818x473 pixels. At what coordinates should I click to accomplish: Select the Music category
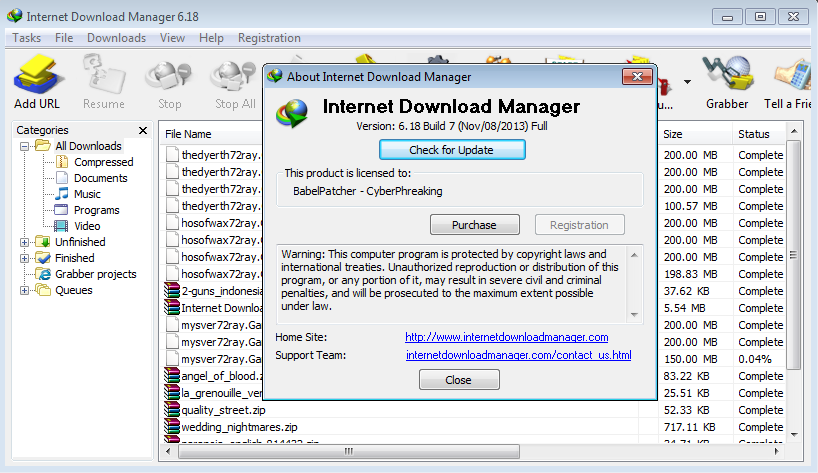(87, 194)
